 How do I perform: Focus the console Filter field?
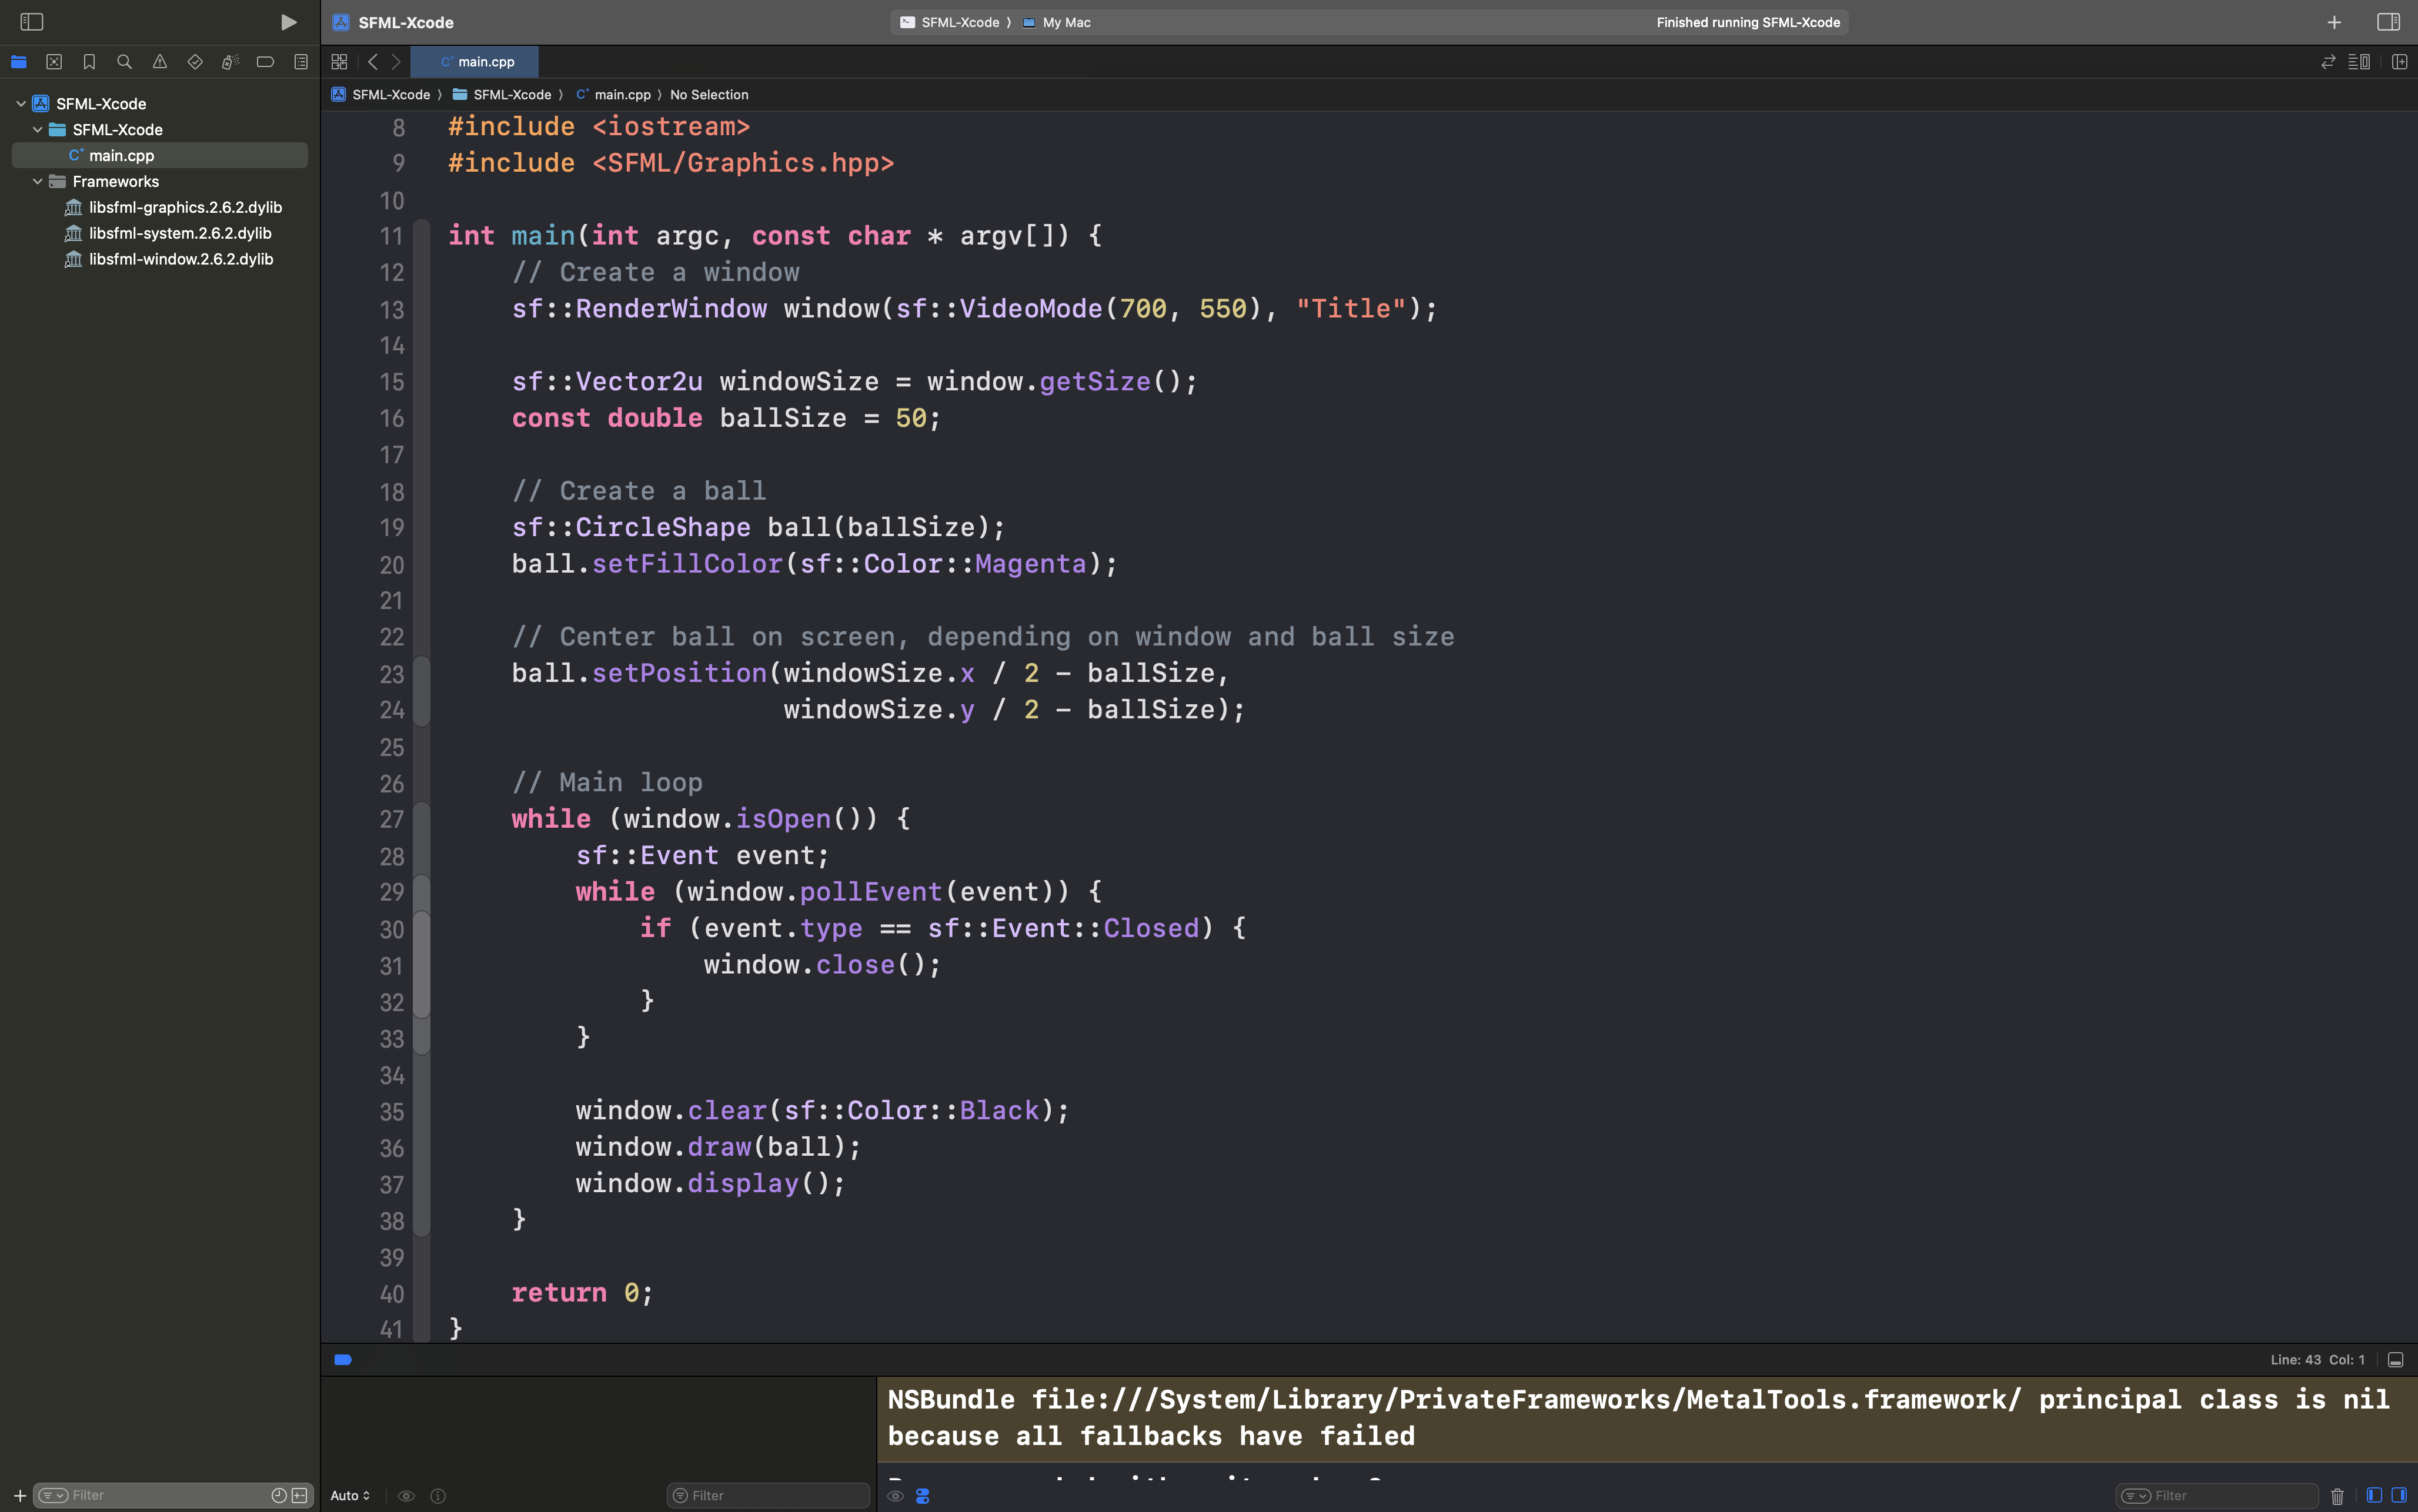pos(2217,1496)
